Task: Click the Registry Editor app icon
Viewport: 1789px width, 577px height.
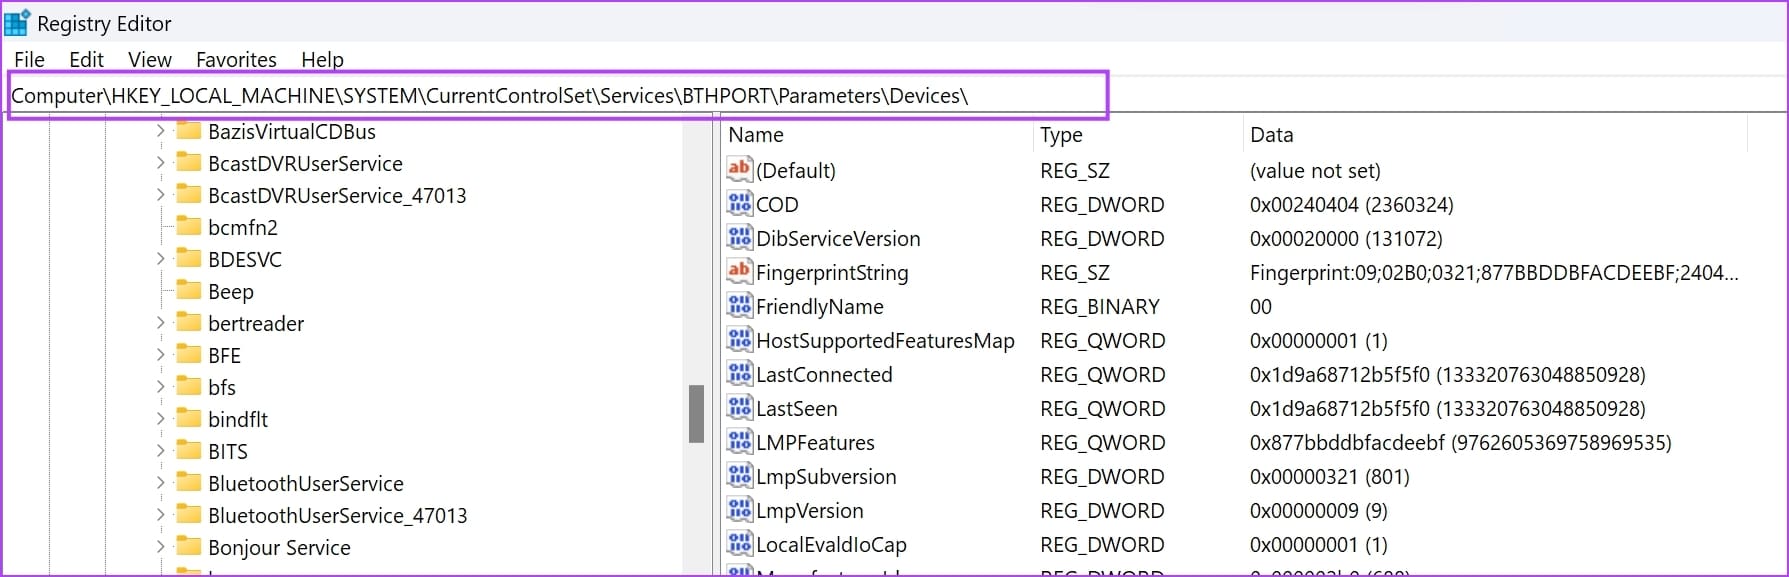Action: coord(17,23)
